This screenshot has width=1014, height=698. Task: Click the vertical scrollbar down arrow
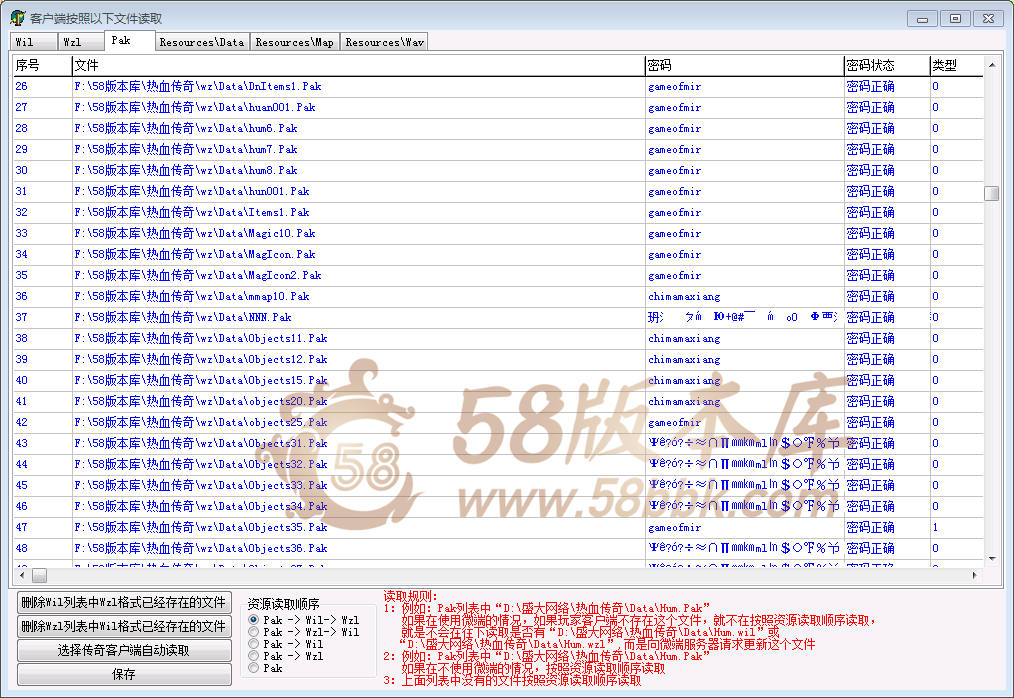click(992, 559)
